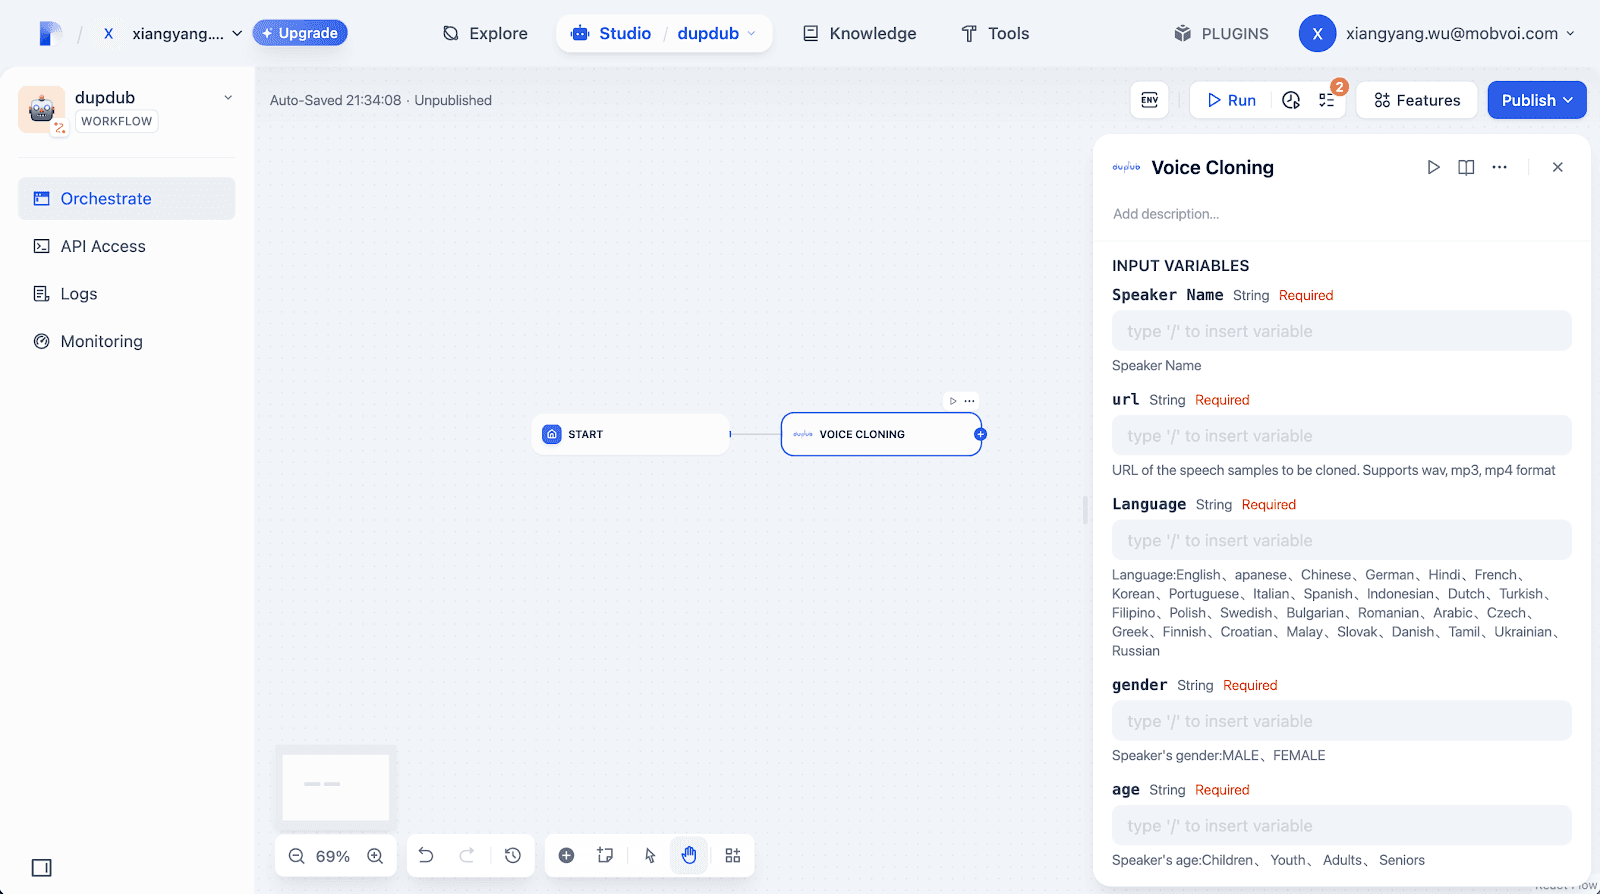Screen dimensions: 1600x894
Task: Open the version history clock icon
Action: tap(513, 855)
